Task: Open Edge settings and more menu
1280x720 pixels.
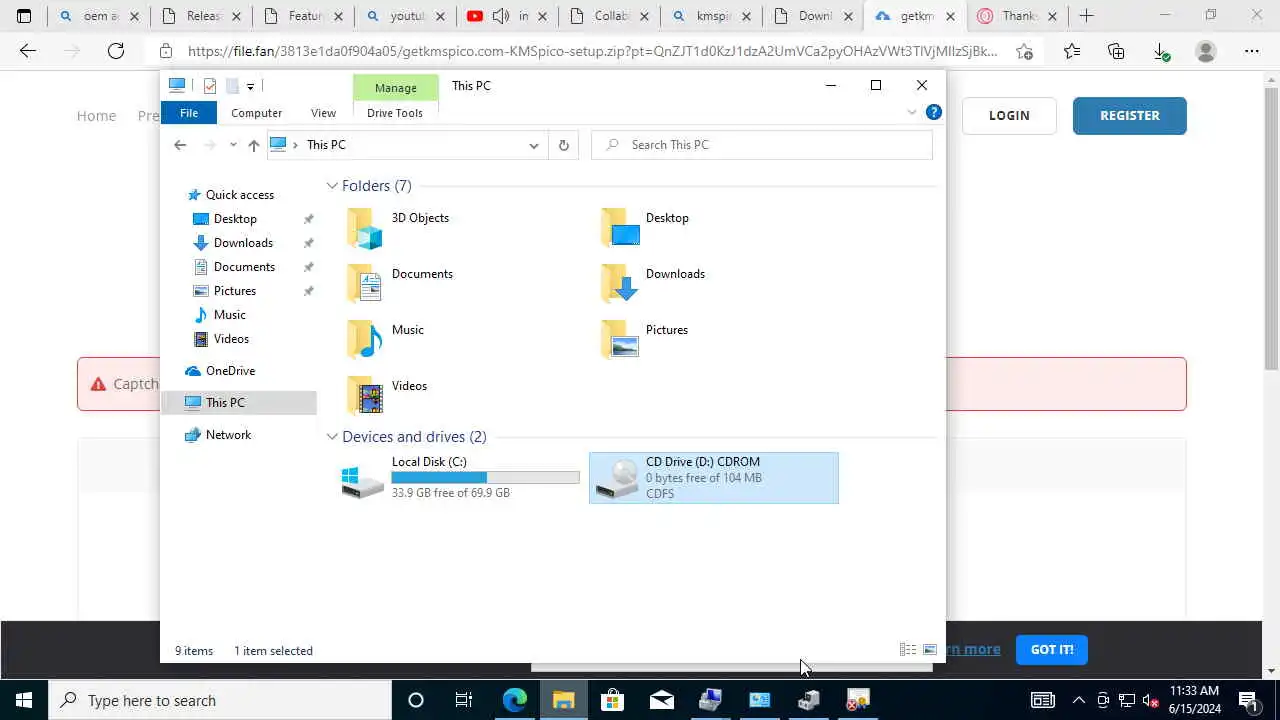Action: coord(1251,51)
